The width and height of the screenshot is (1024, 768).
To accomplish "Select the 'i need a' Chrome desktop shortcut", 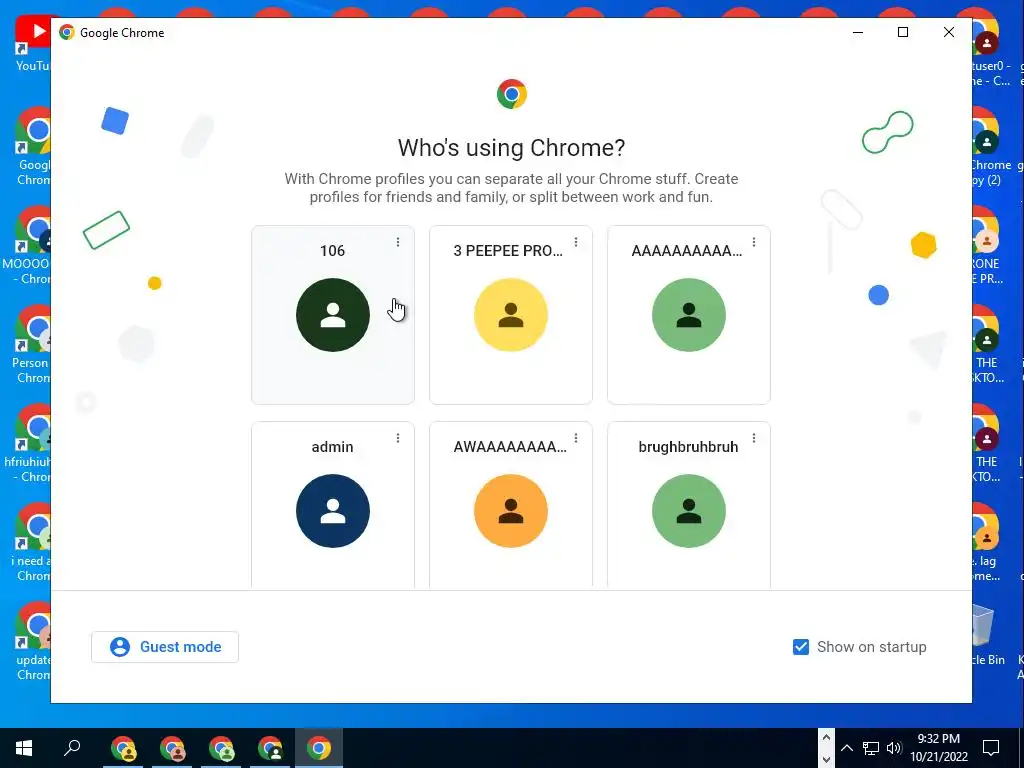I will click(30, 542).
